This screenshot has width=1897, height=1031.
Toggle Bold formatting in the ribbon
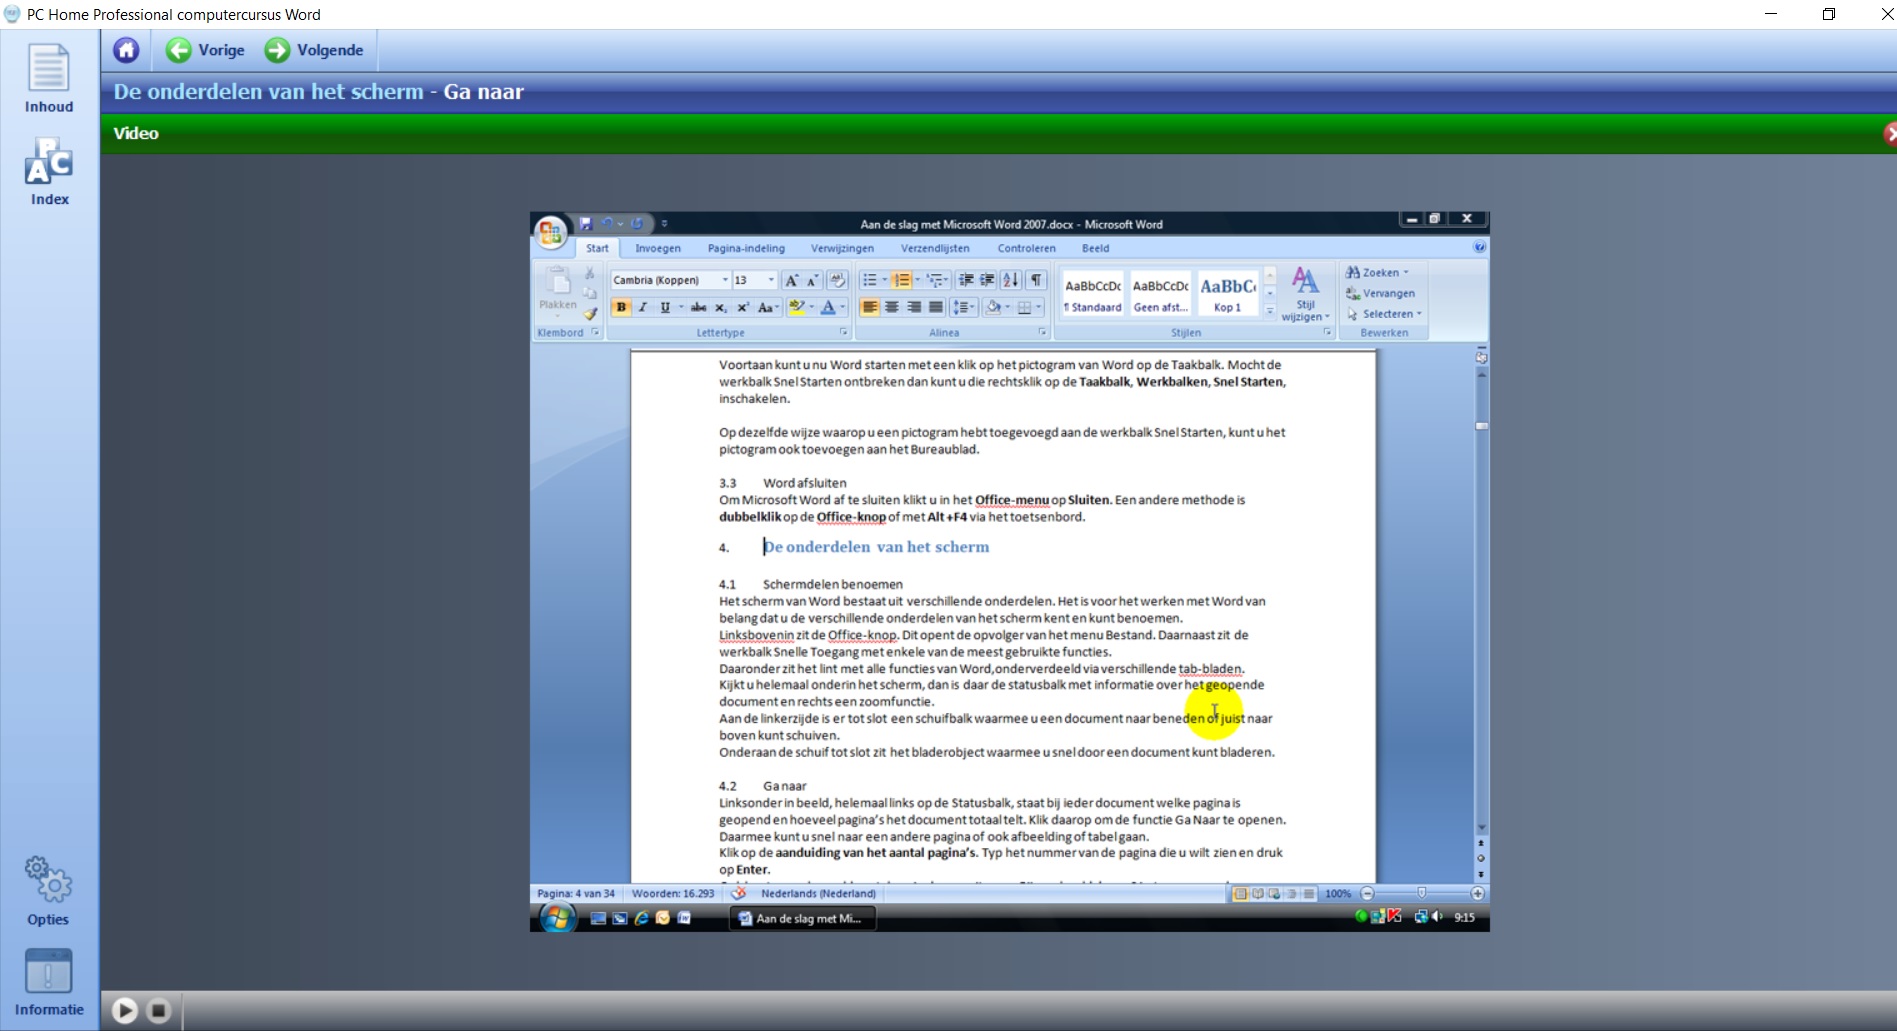[621, 307]
